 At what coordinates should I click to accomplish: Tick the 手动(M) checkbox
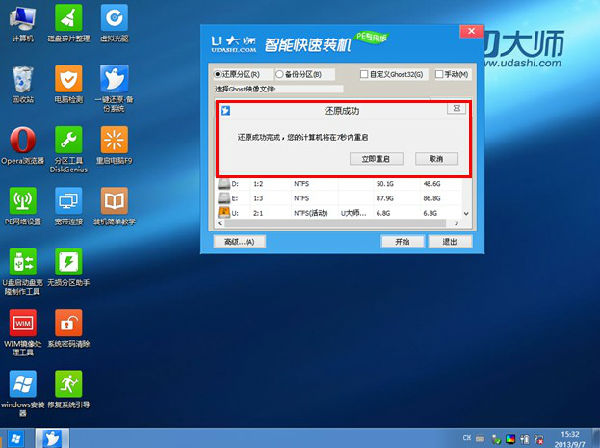tap(436, 74)
